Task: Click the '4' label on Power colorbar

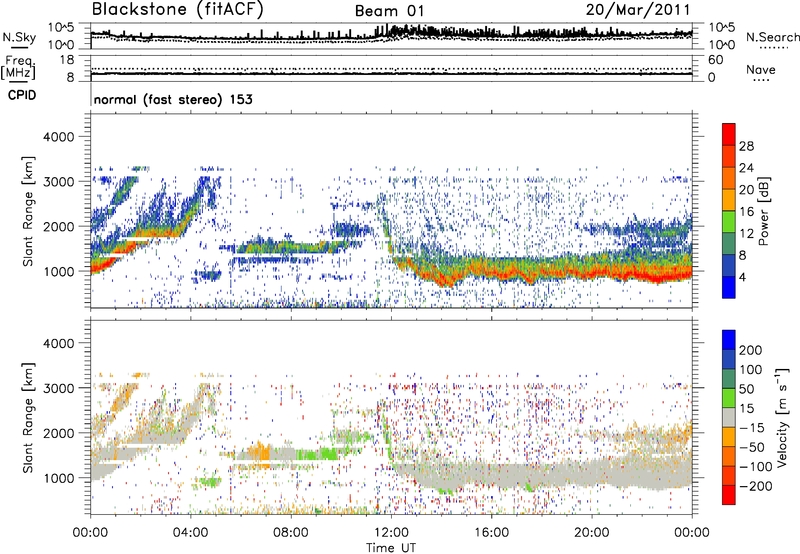Action: click(x=742, y=278)
